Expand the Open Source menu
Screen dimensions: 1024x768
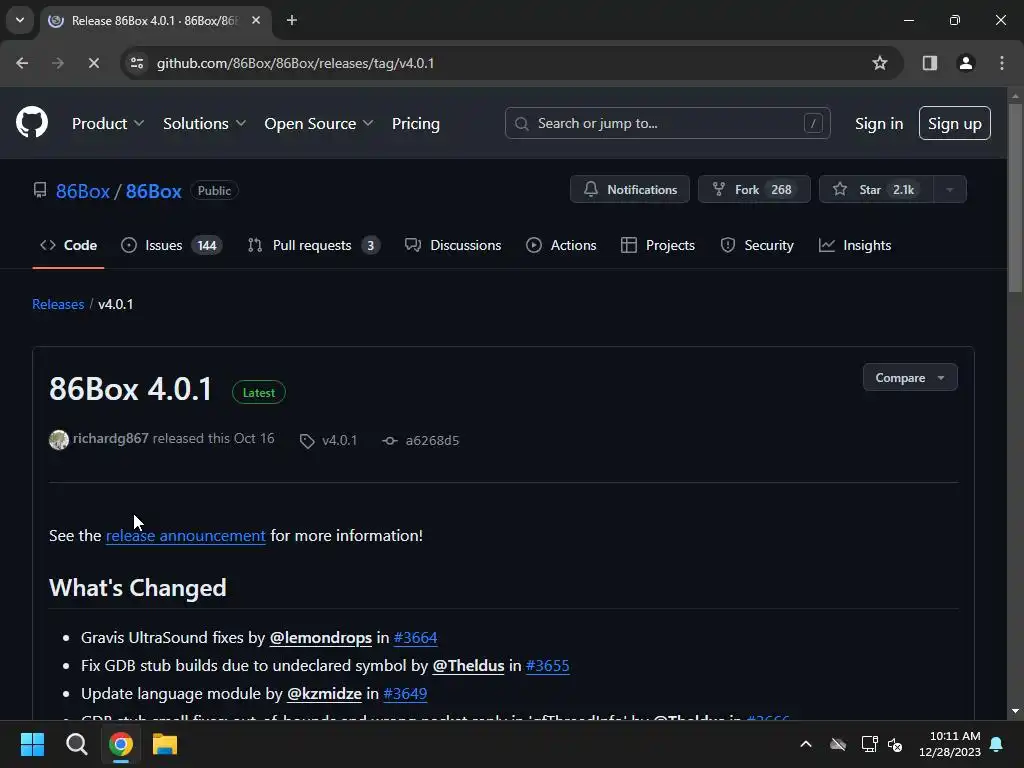pos(319,123)
